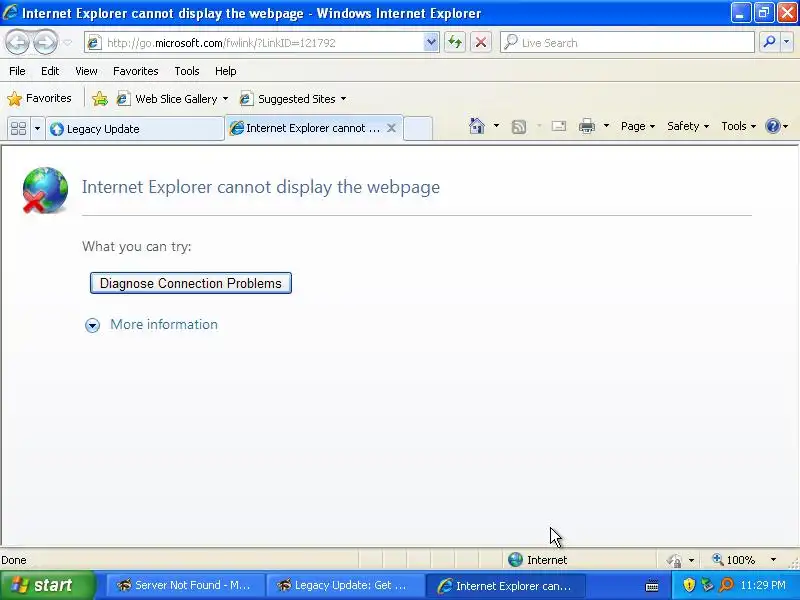The width and height of the screenshot is (800, 600).
Task: Show Quick Tabs thumbnail view
Action: click(18, 128)
